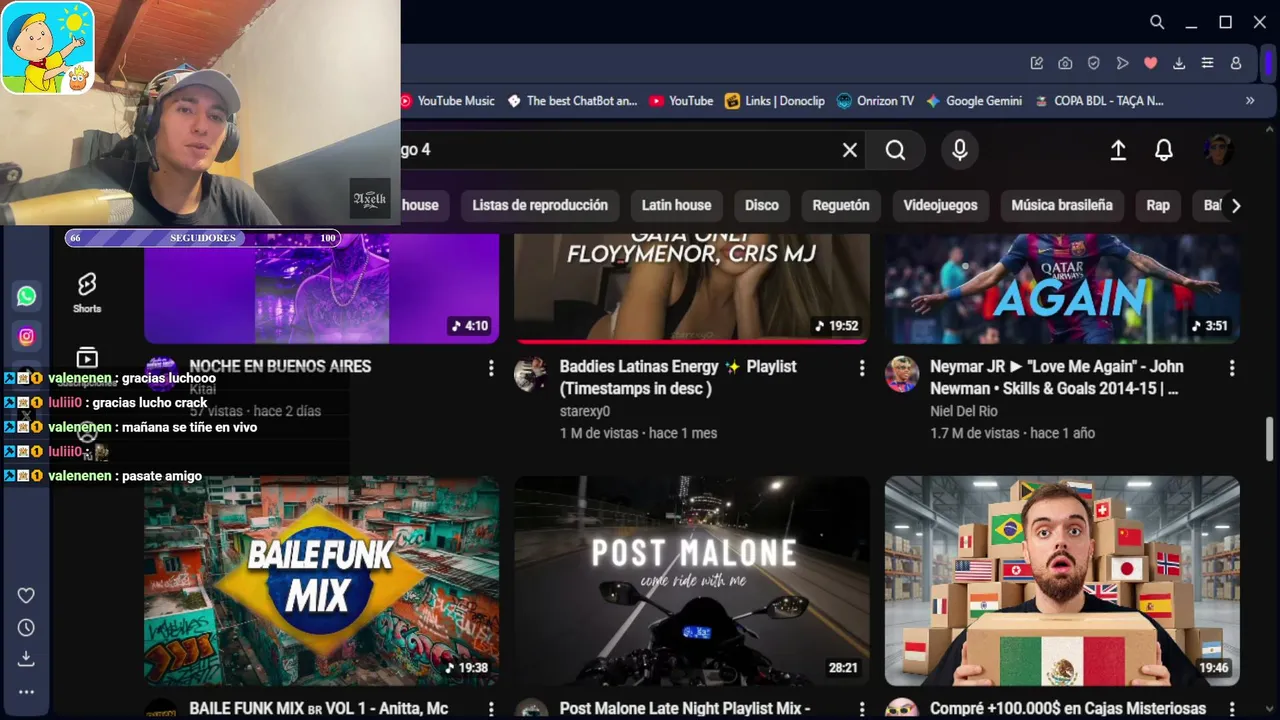This screenshot has height=720, width=1280.
Task: Open the starexy0 channel name link
Action: 585,411
